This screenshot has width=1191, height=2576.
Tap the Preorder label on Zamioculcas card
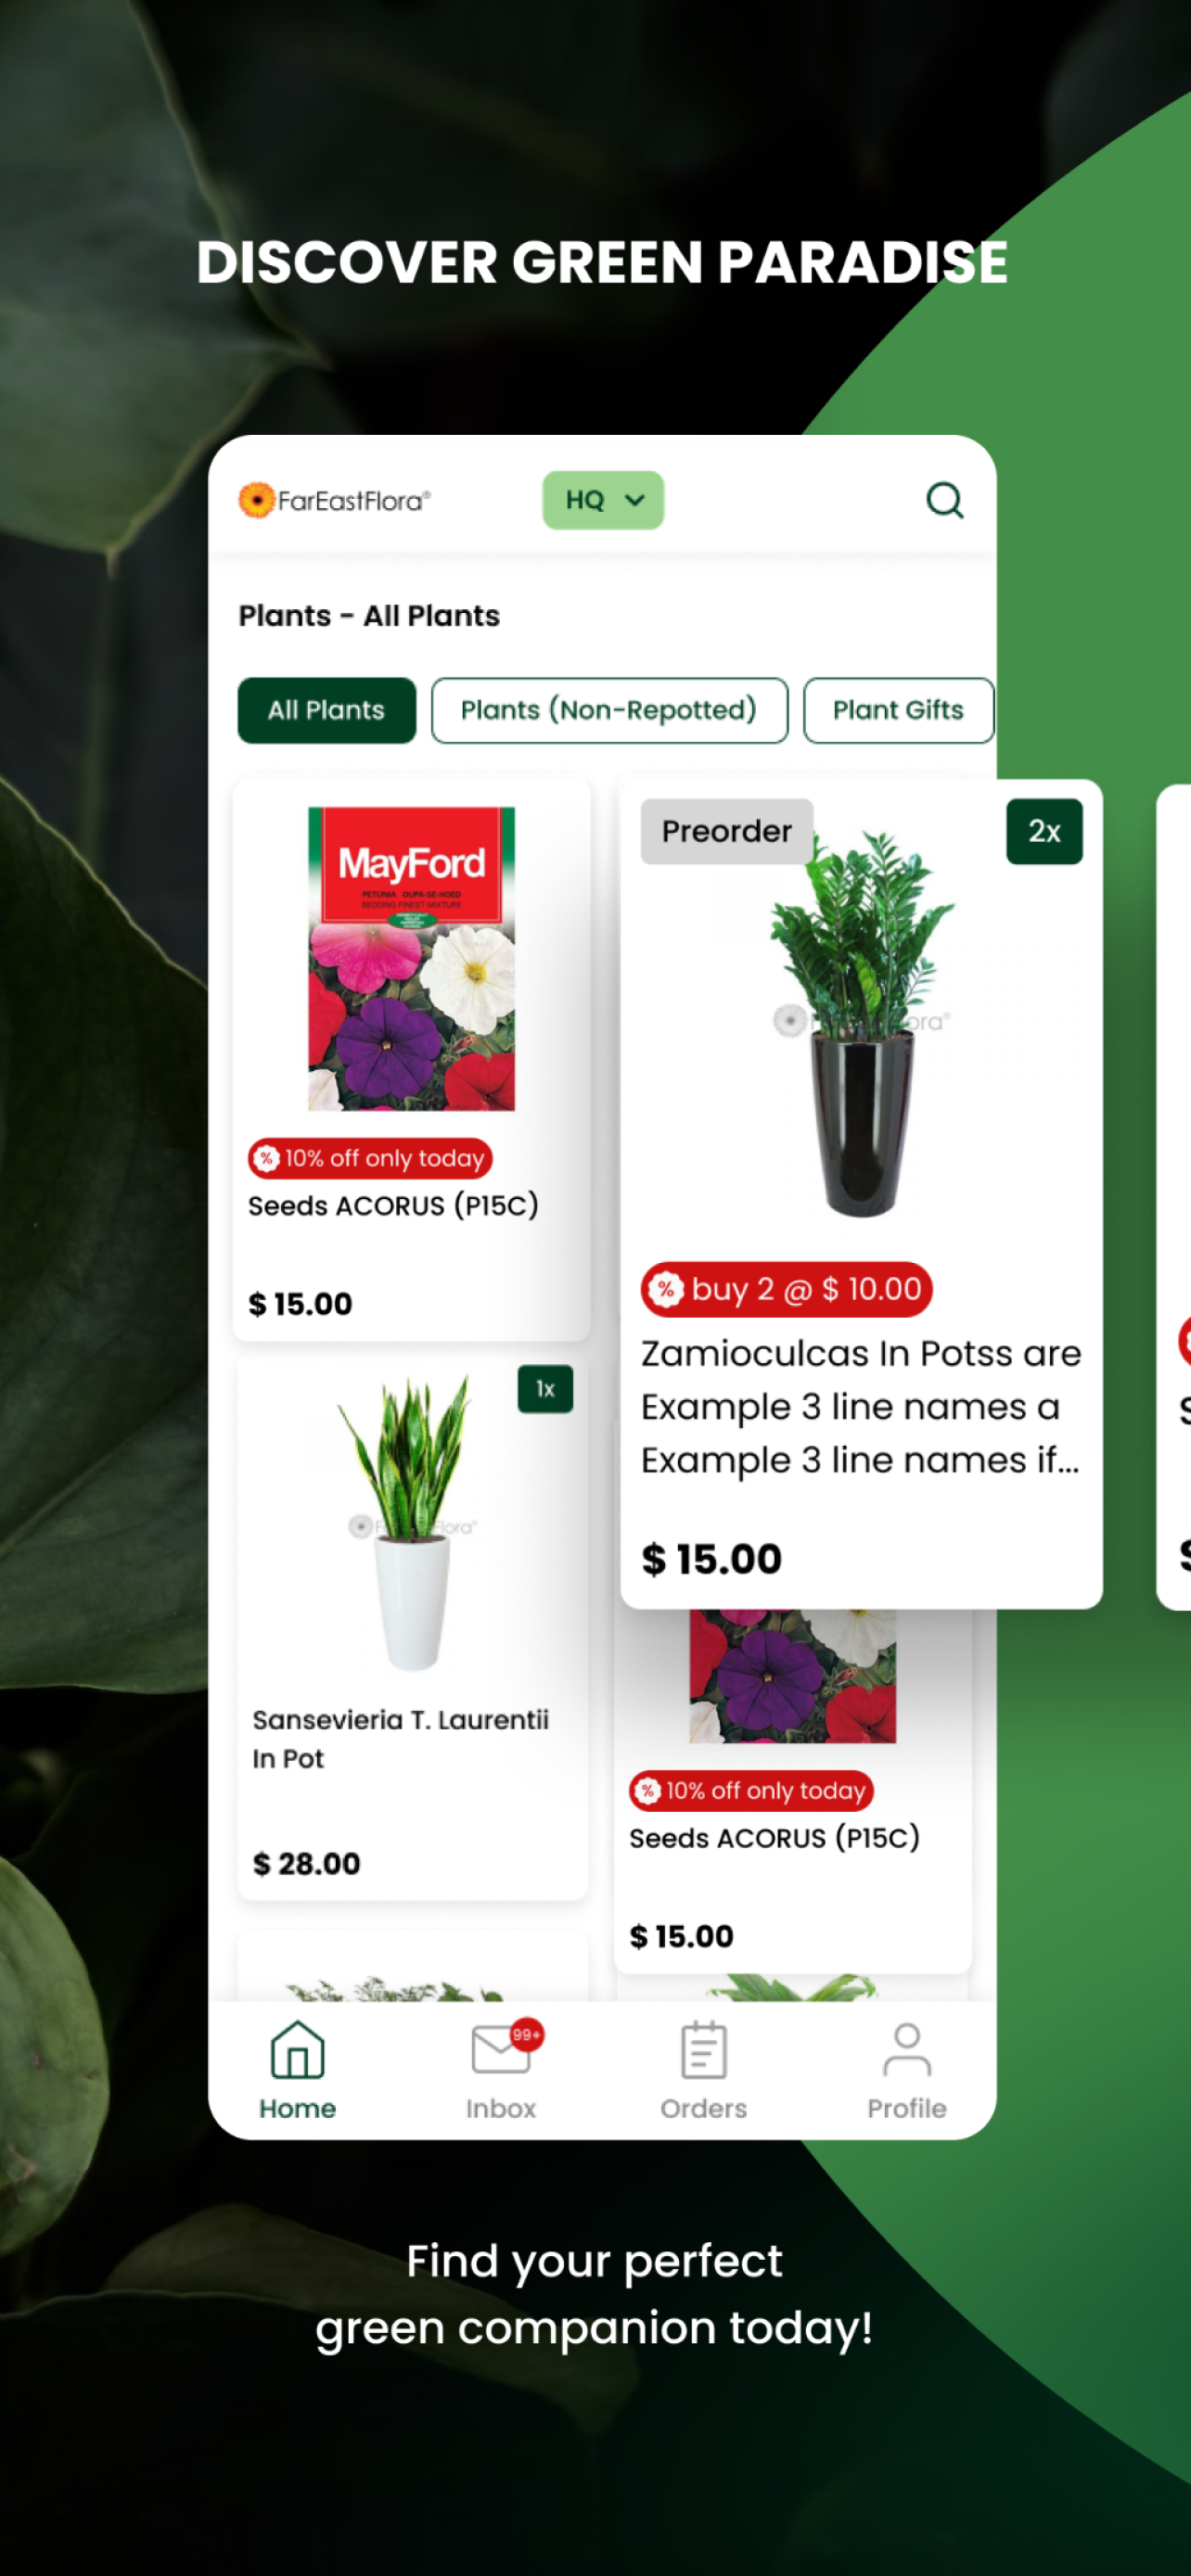727,831
